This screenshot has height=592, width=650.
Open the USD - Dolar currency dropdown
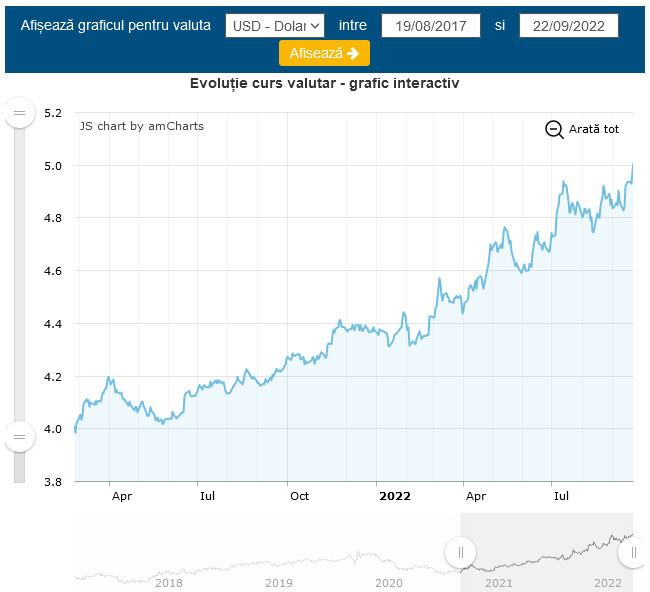tap(275, 26)
